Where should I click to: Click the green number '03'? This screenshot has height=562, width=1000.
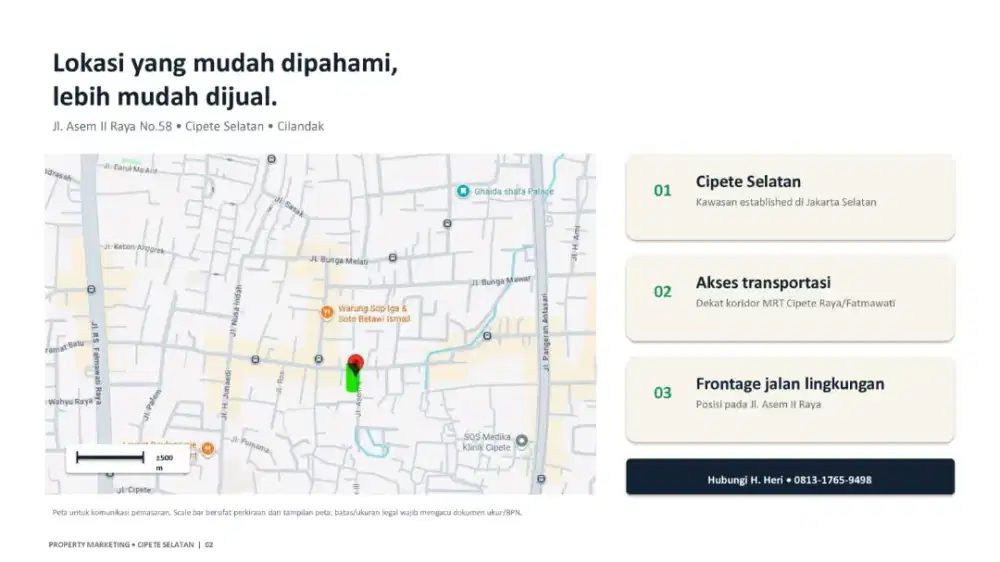663,393
